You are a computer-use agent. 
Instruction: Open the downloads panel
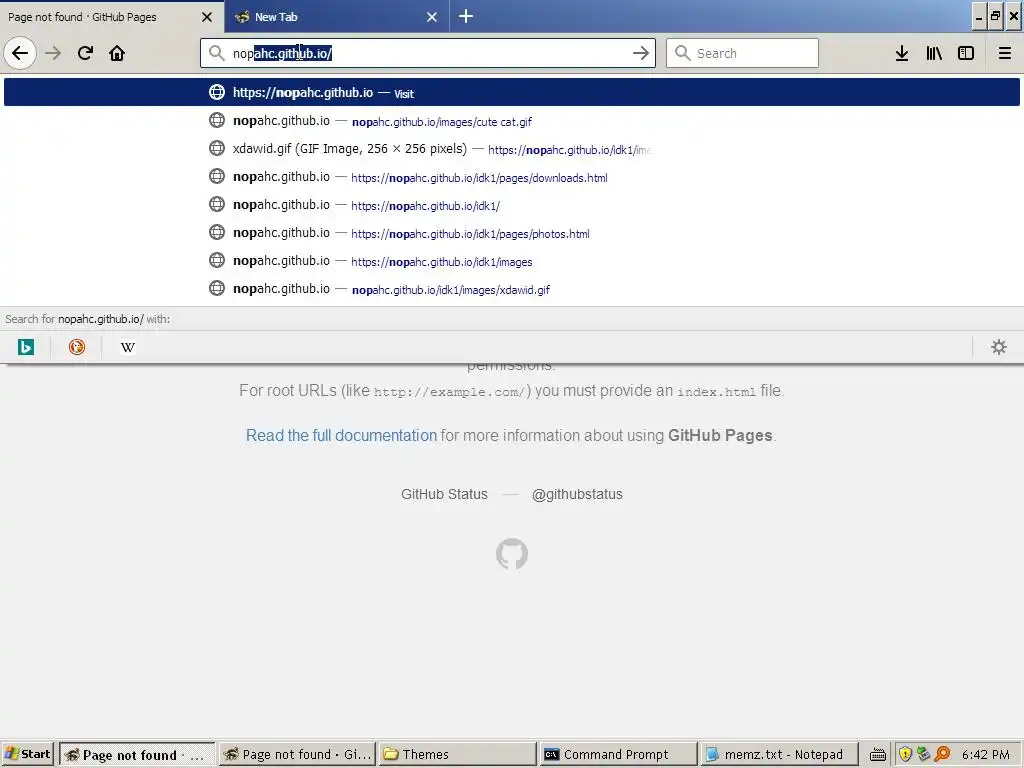(x=902, y=53)
